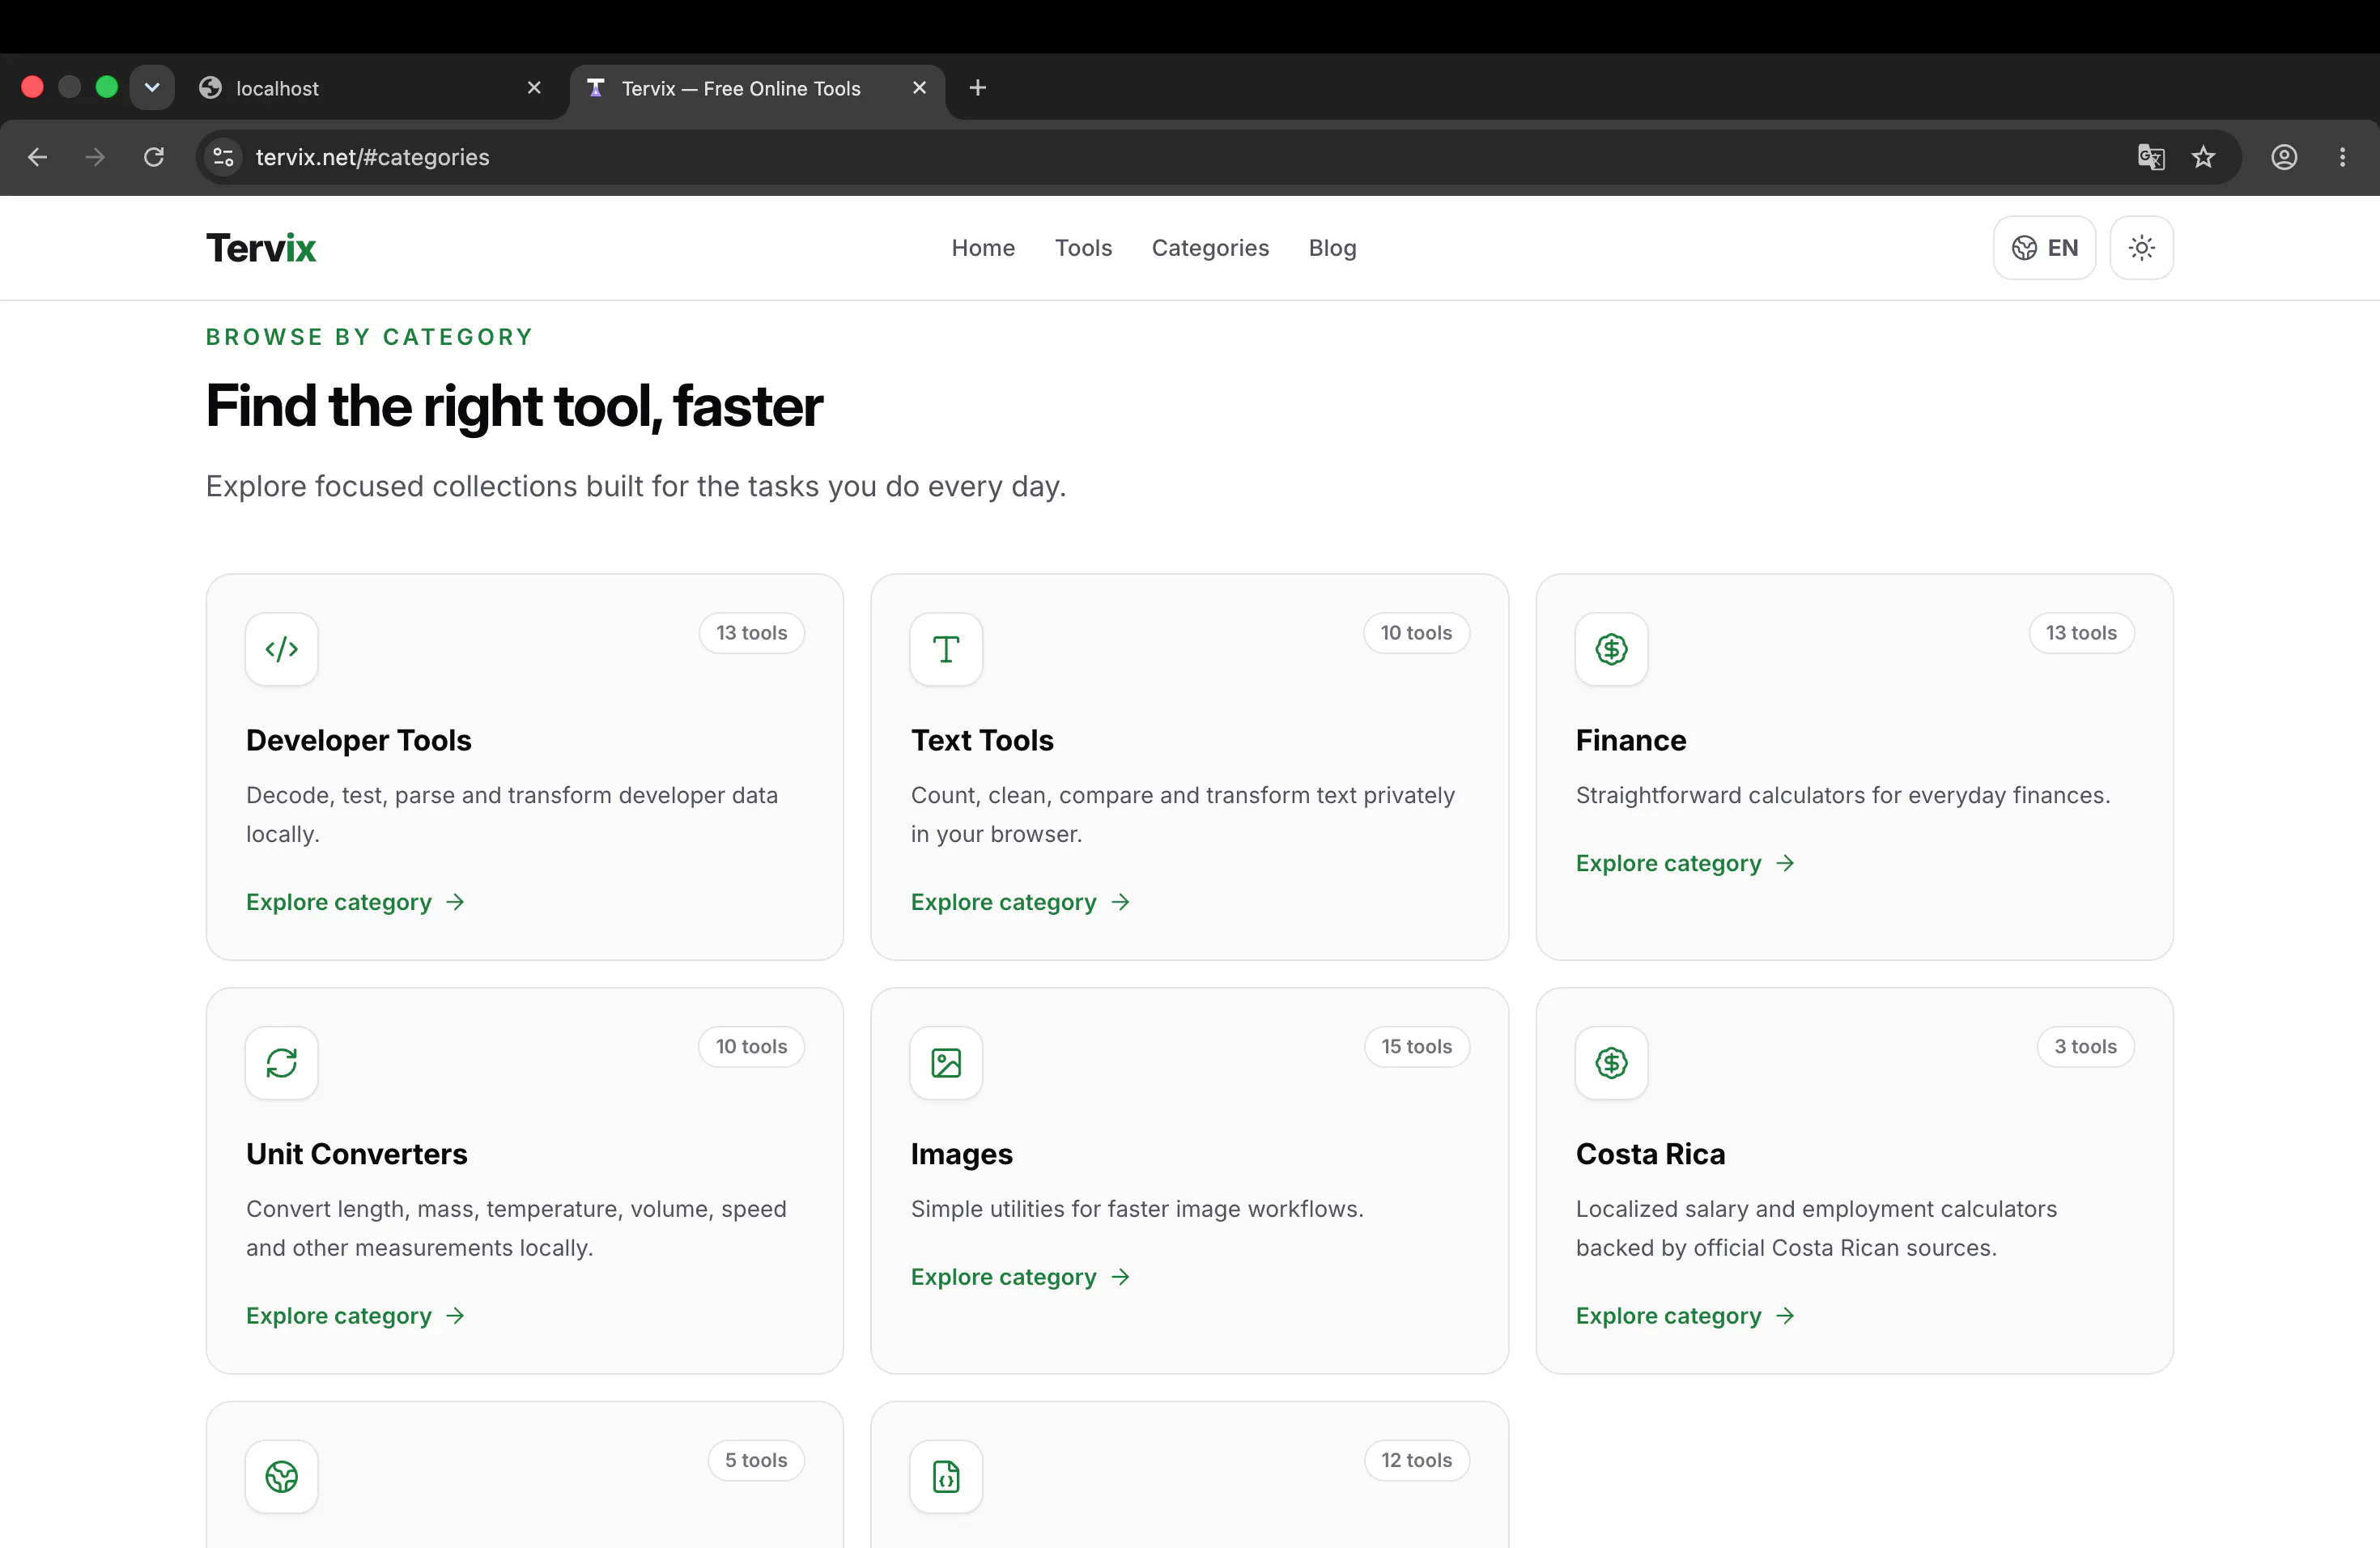Click the browser back arrow
The width and height of the screenshot is (2380, 1548).
click(x=38, y=157)
